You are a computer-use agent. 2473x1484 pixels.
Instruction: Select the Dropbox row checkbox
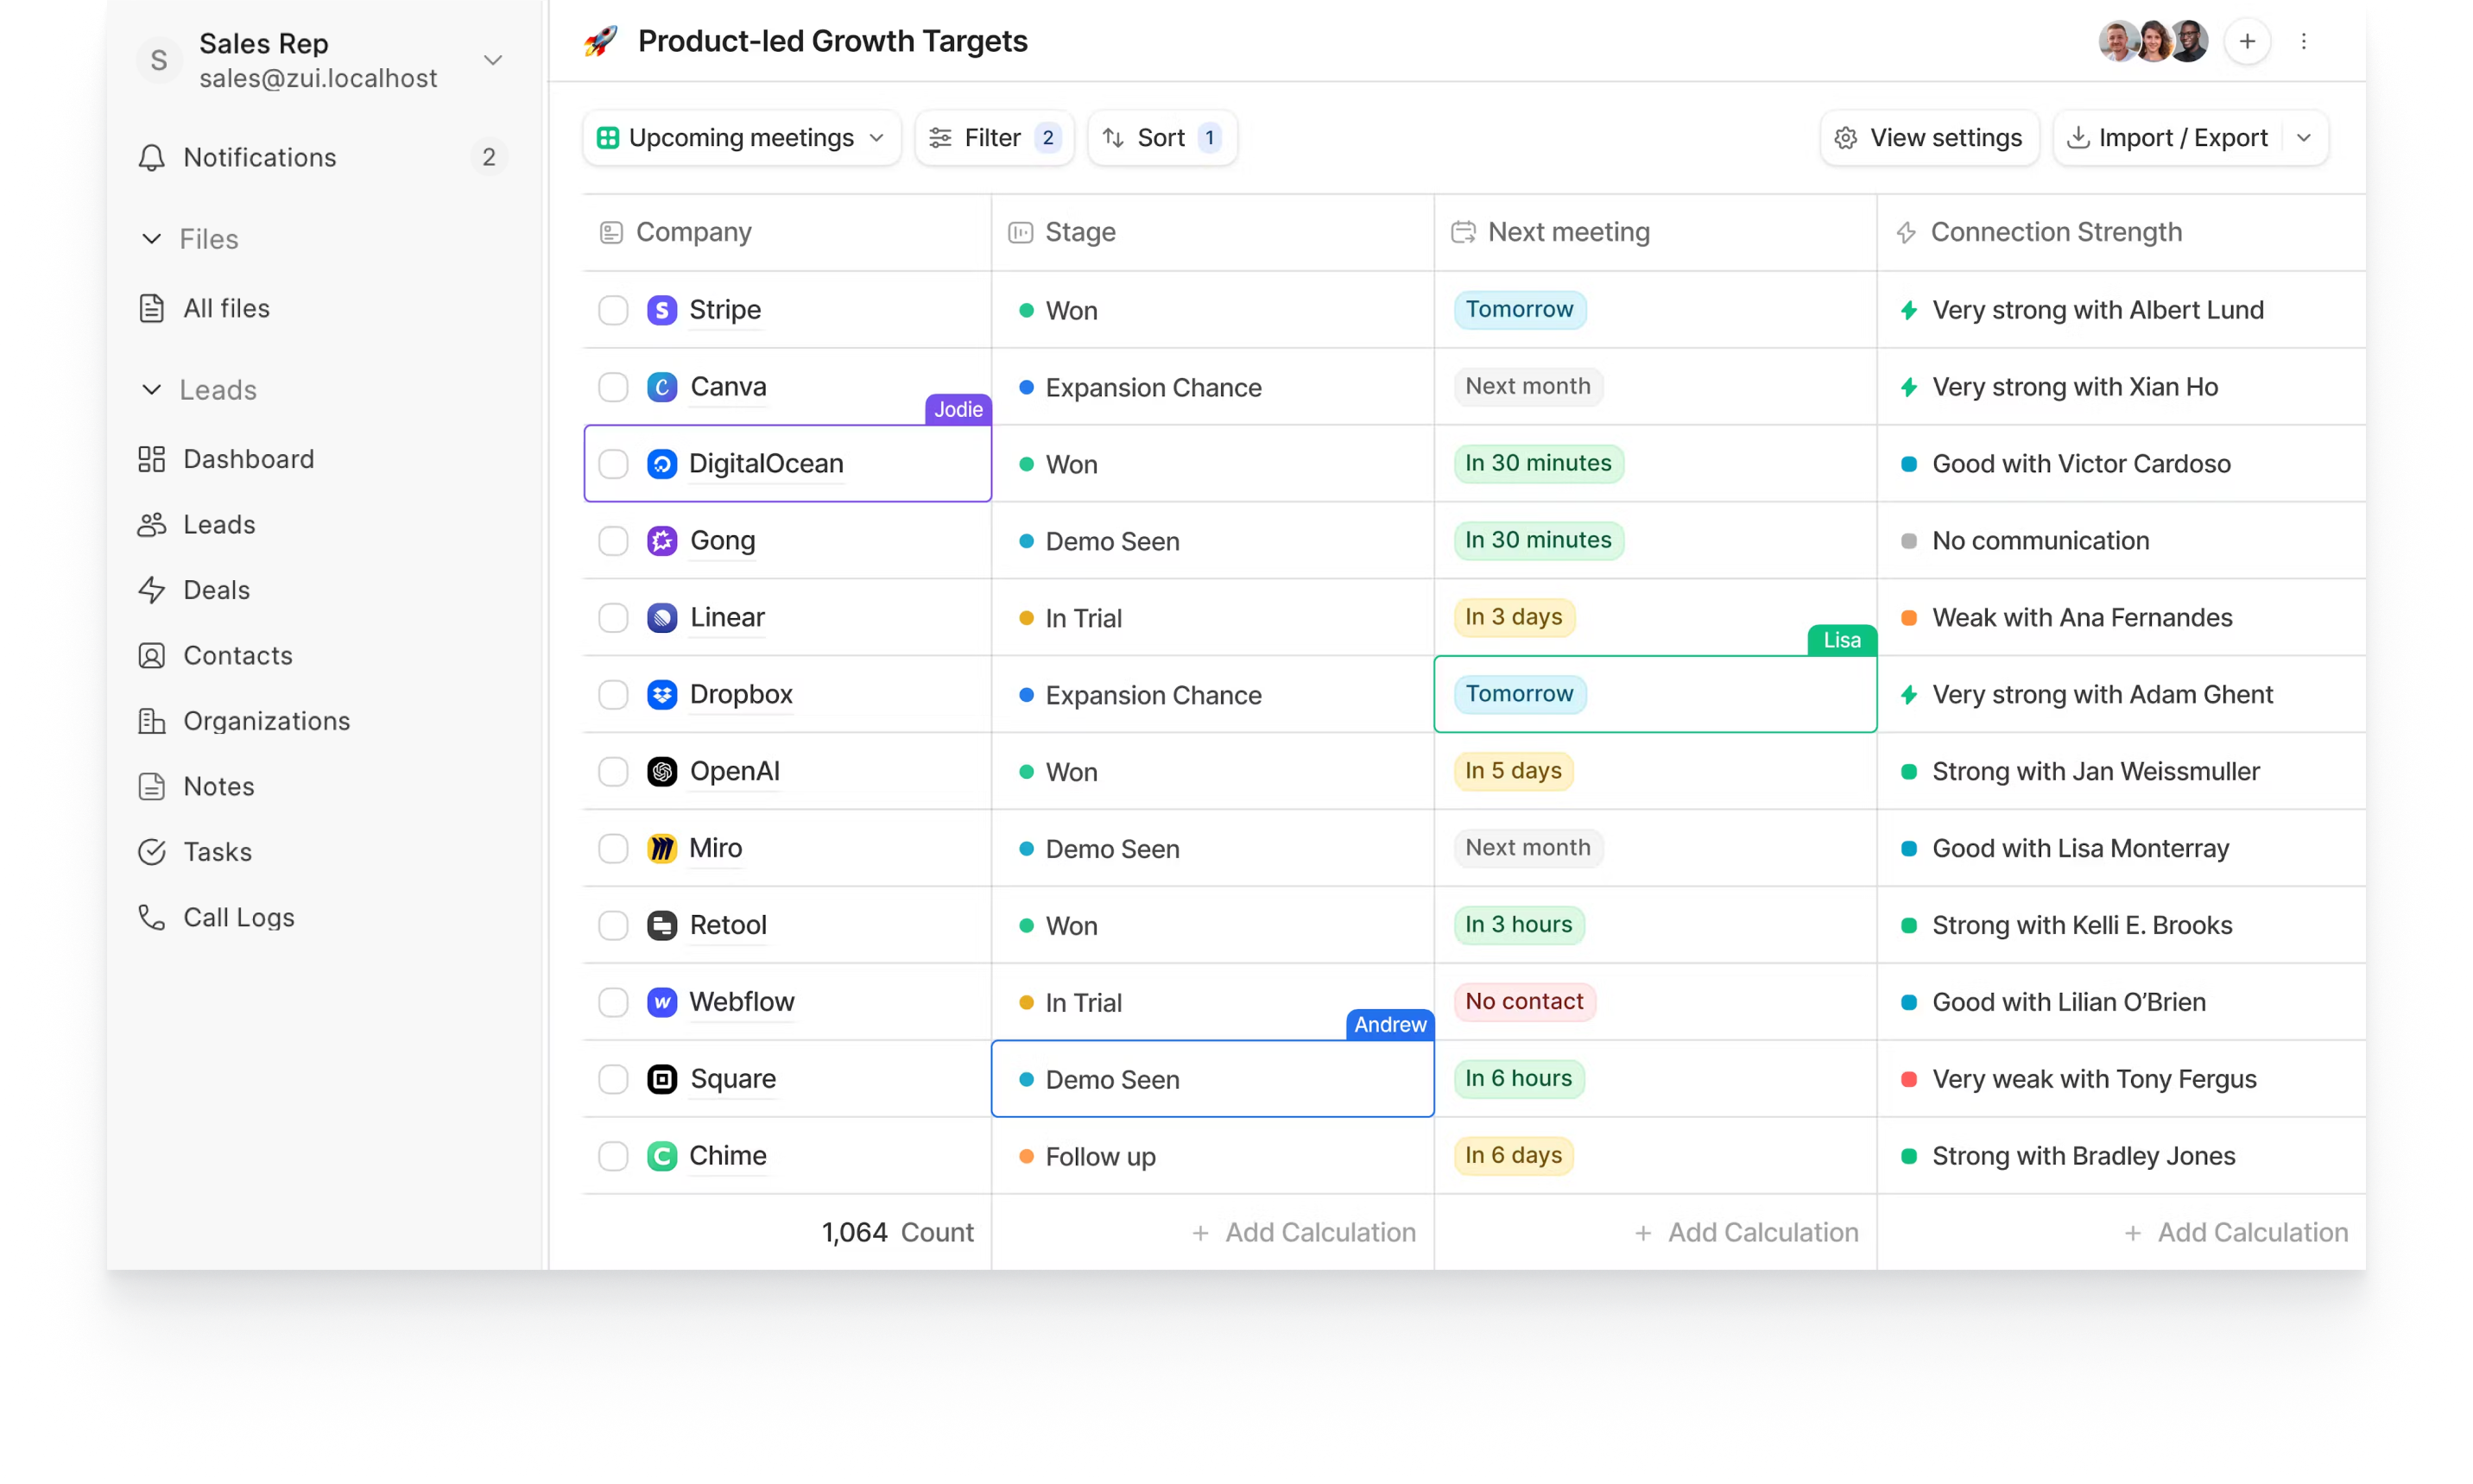click(x=613, y=694)
